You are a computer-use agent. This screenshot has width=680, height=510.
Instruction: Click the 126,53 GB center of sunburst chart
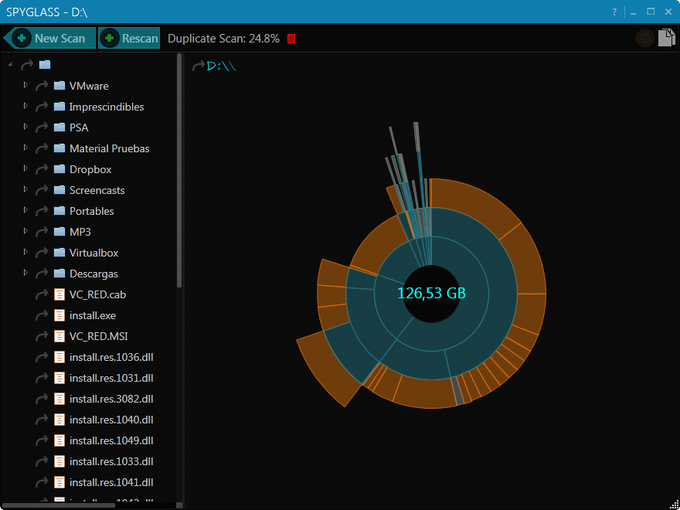(x=432, y=293)
